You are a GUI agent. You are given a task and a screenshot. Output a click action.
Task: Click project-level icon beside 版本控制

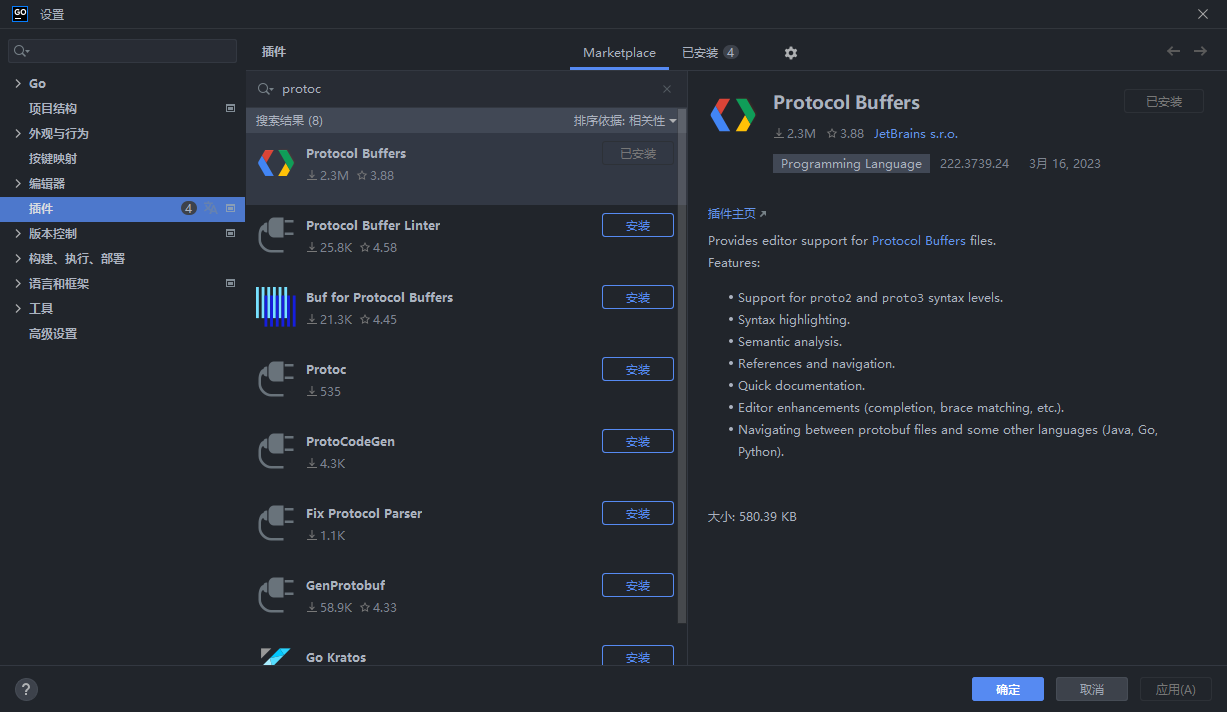coord(230,233)
